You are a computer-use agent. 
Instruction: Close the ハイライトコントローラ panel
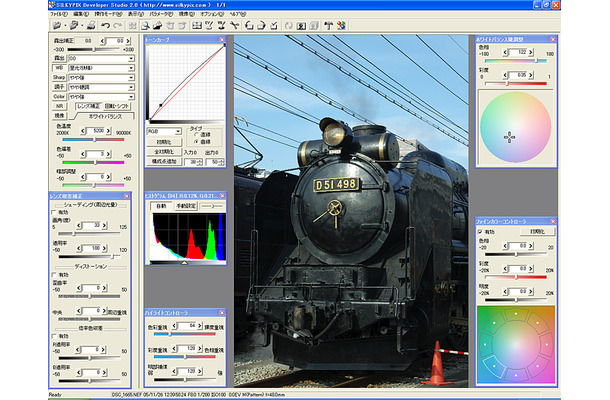[222, 312]
